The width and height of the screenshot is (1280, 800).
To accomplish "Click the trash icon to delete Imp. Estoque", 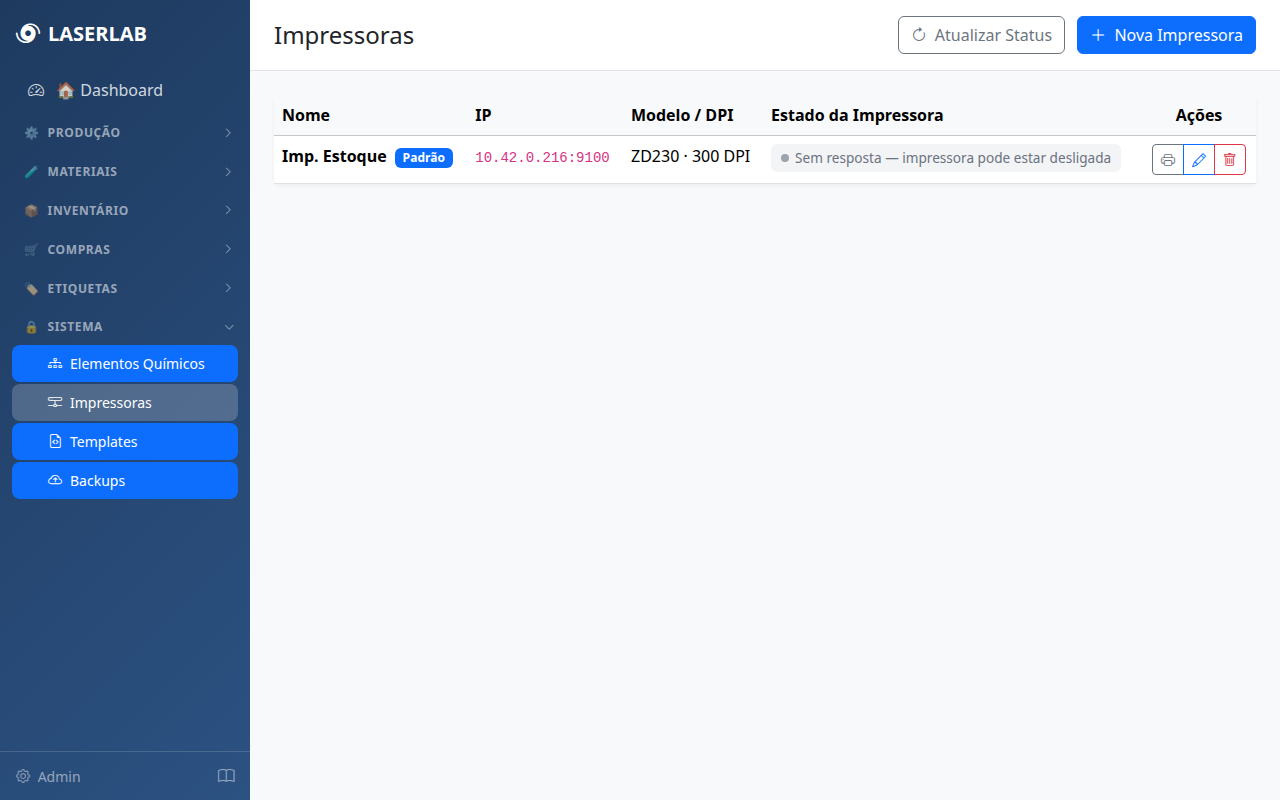I will [1229, 159].
